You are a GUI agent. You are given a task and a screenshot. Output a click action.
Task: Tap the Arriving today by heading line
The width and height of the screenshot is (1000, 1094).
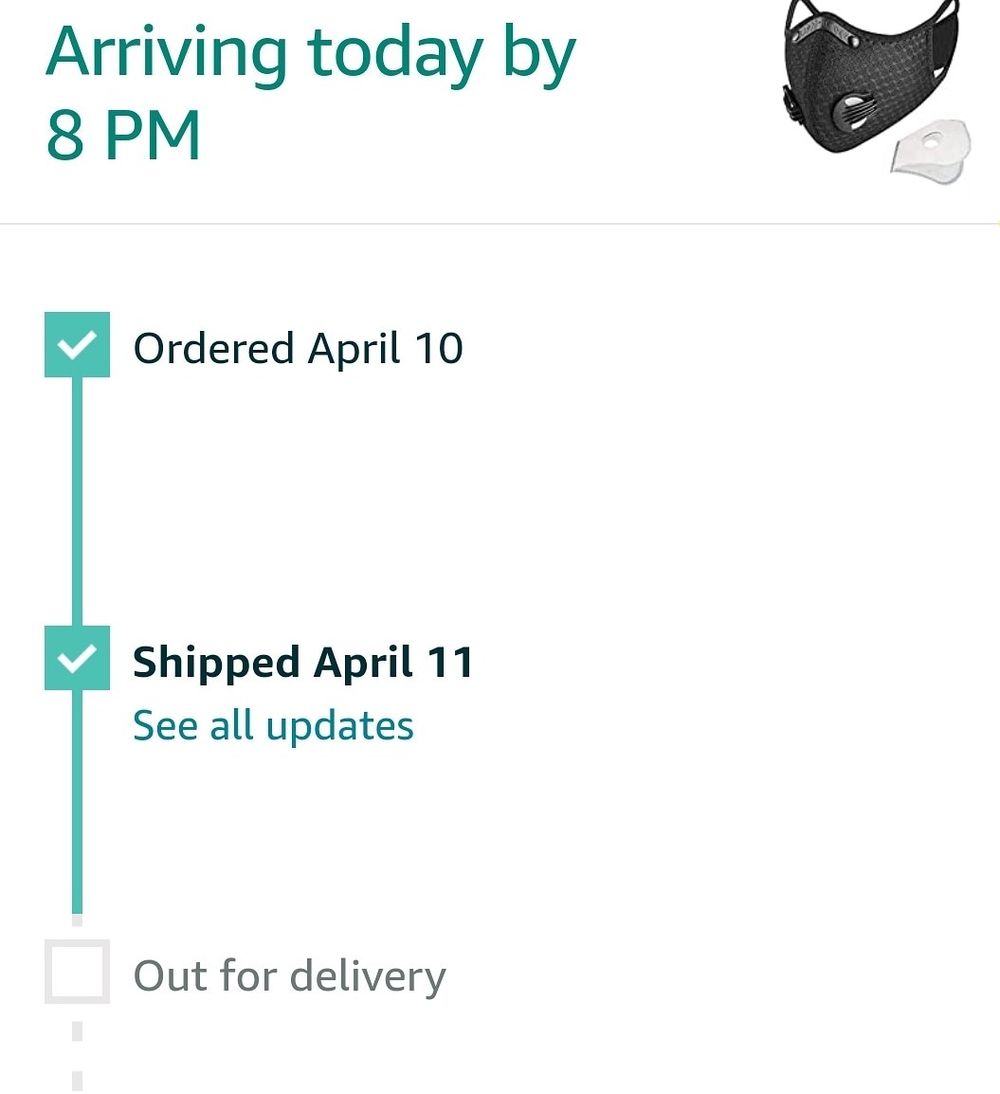pos(311,56)
